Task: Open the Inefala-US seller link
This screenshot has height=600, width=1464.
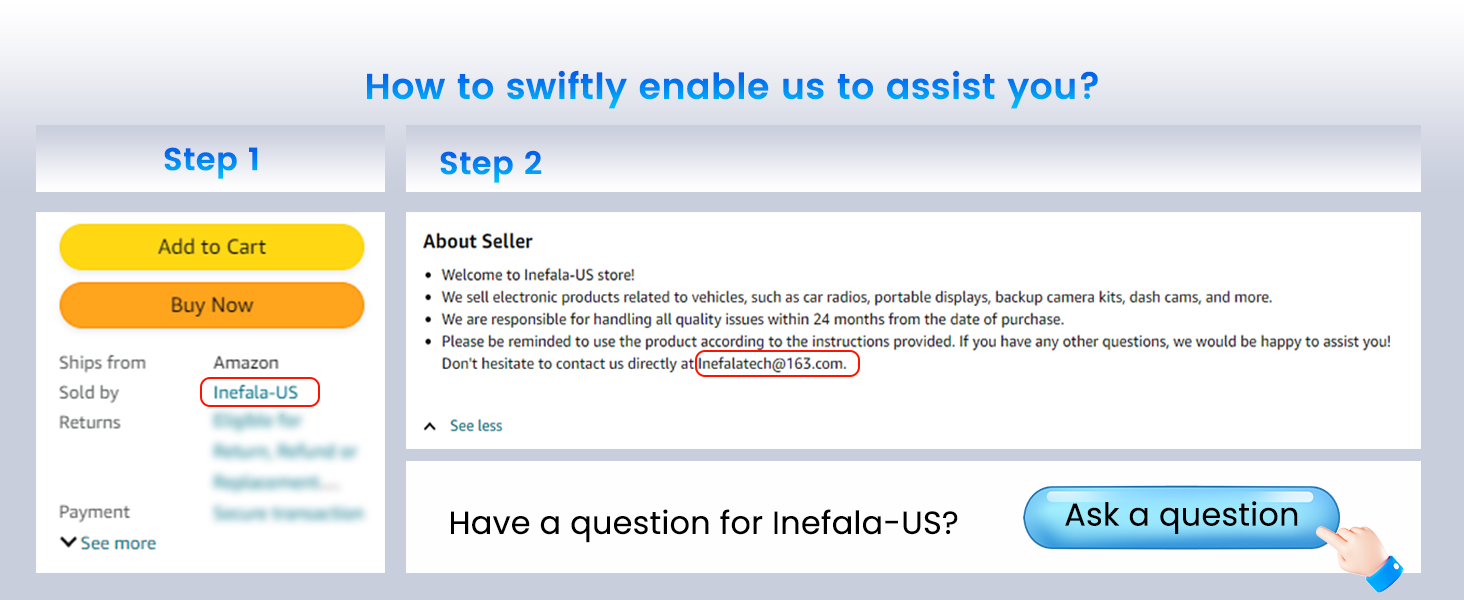Action: tap(256, 393)
